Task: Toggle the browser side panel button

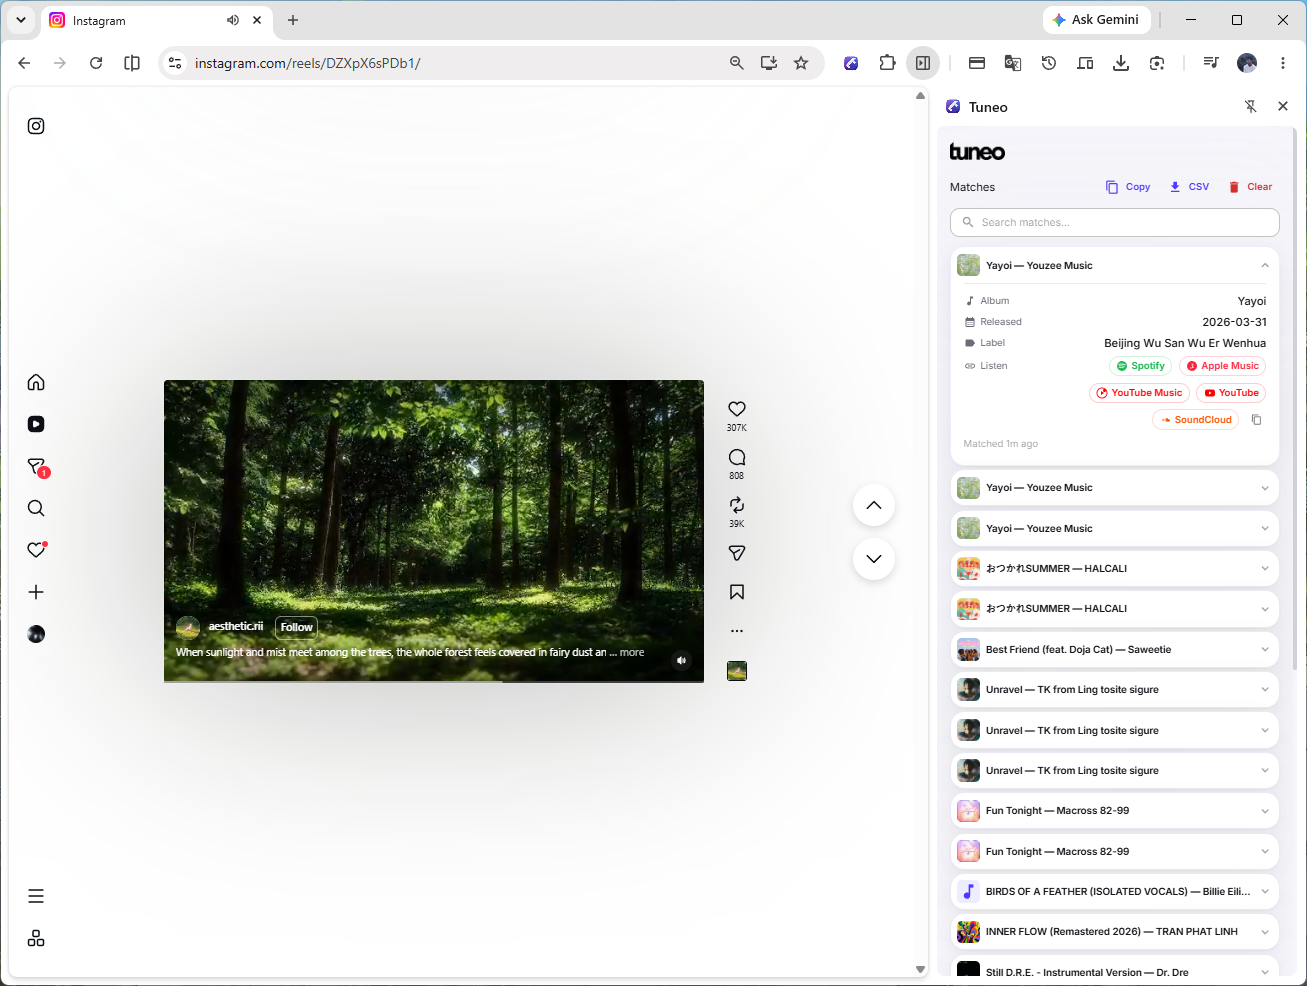Action: 922,63
